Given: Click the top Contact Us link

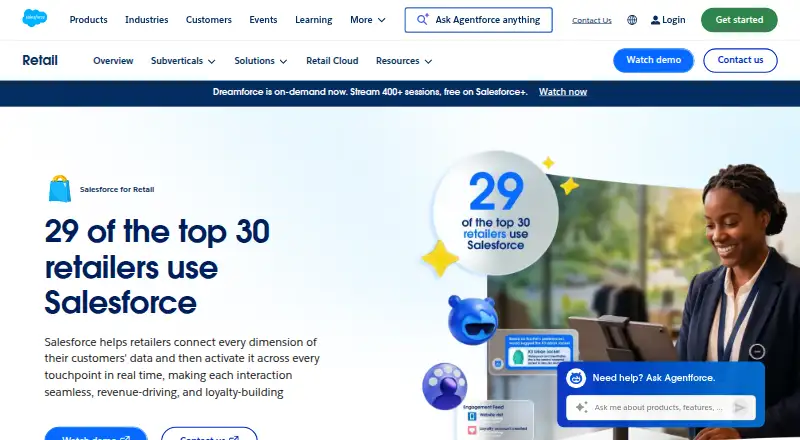Looking at the screenshot, I should tap(592, 20).
